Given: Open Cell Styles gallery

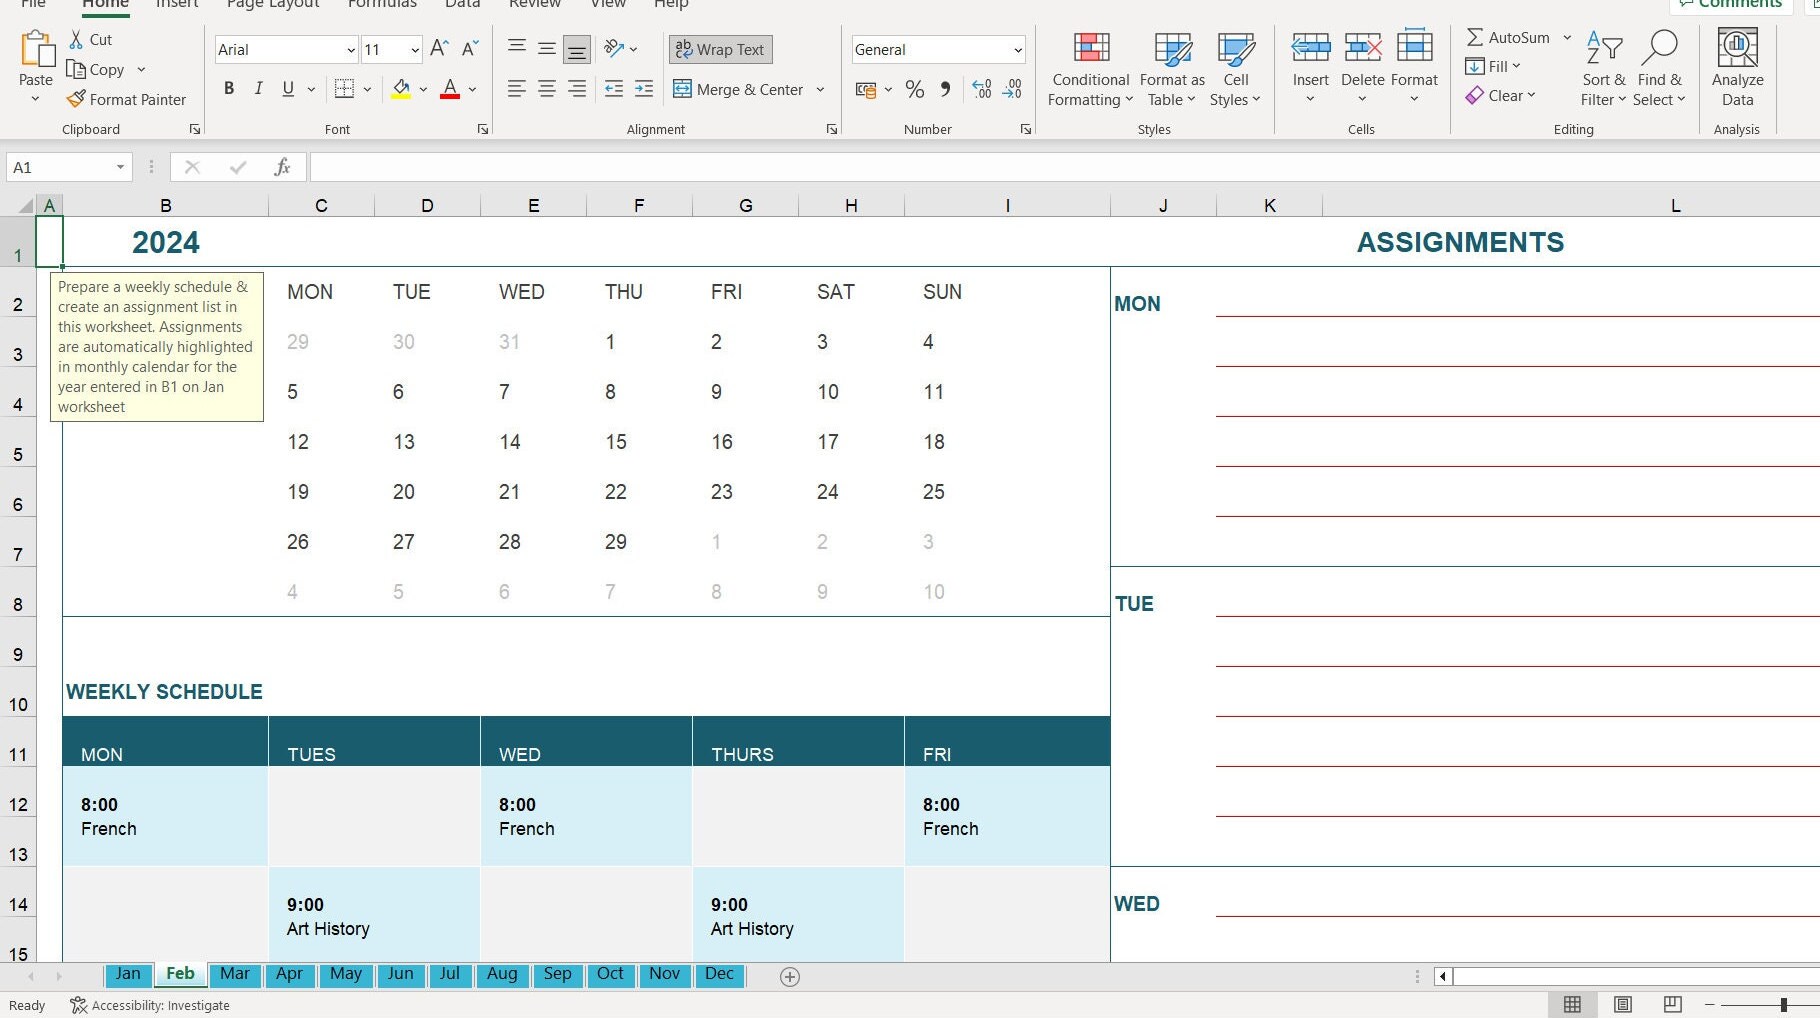Looking at the screenshot, I should click(1236, 70).
